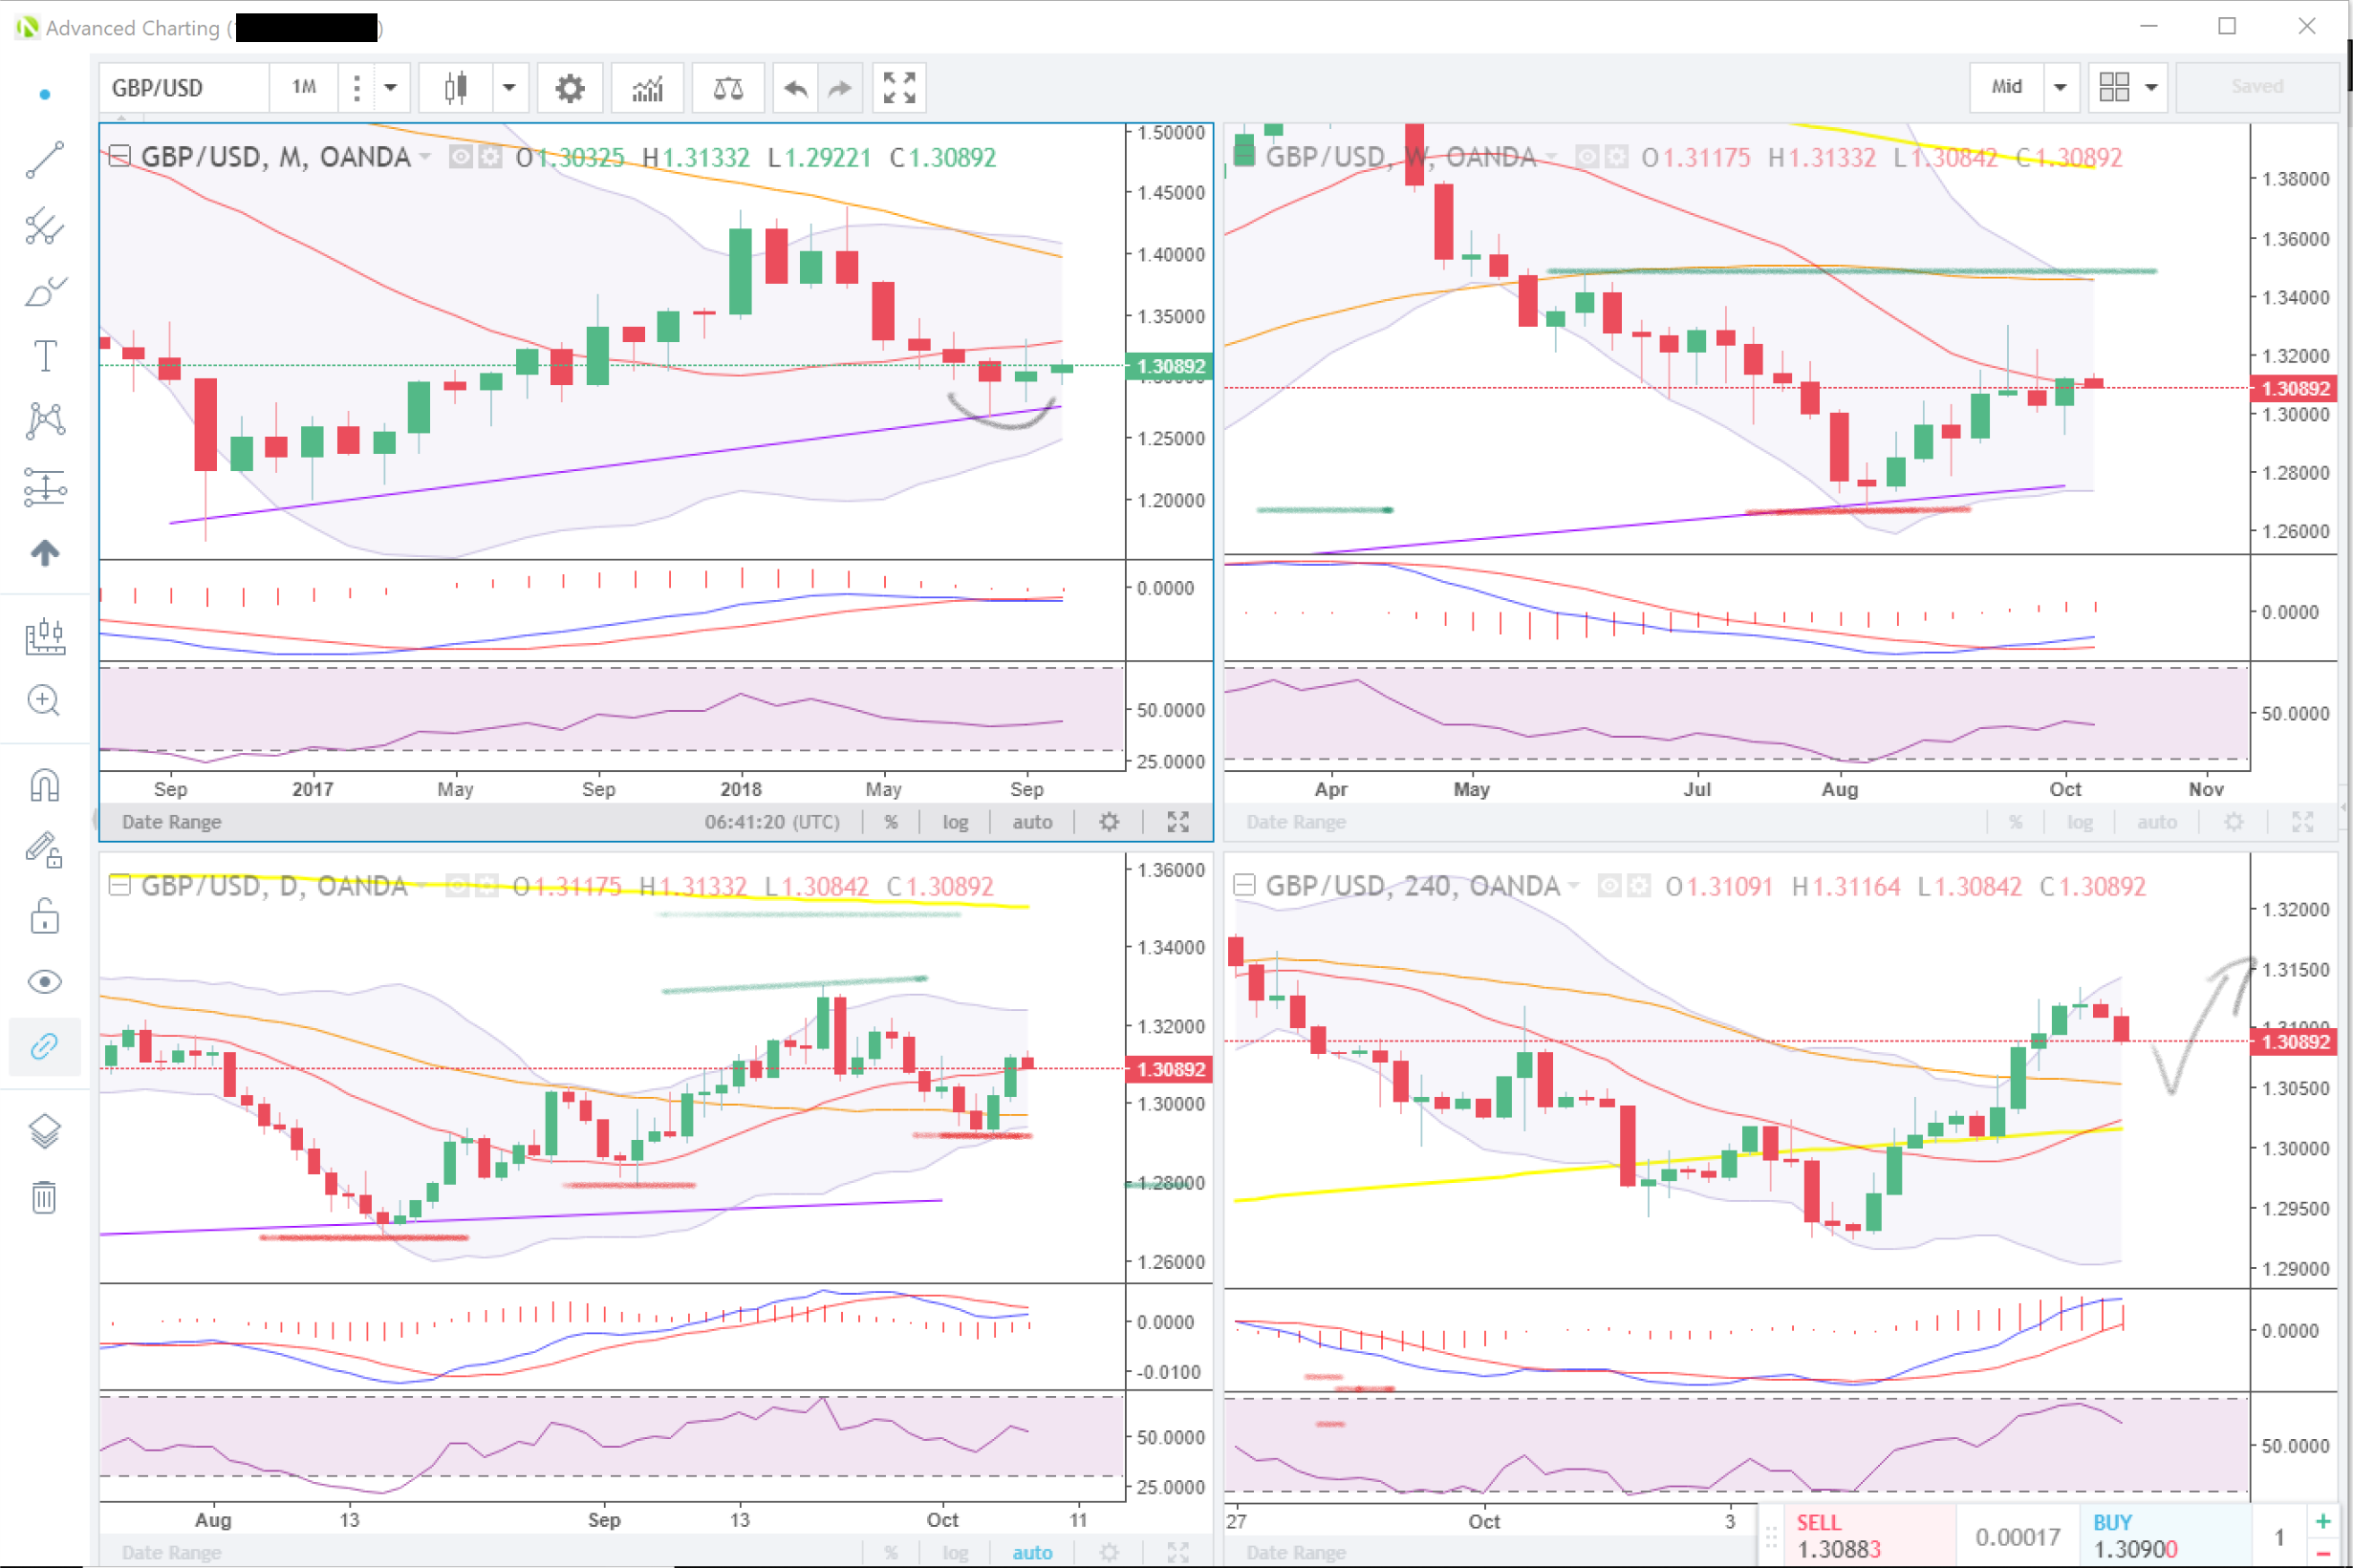This screenshot has width=2353, height=1568.
Task: Select the Text annotation tool
Action: point(44,356)
